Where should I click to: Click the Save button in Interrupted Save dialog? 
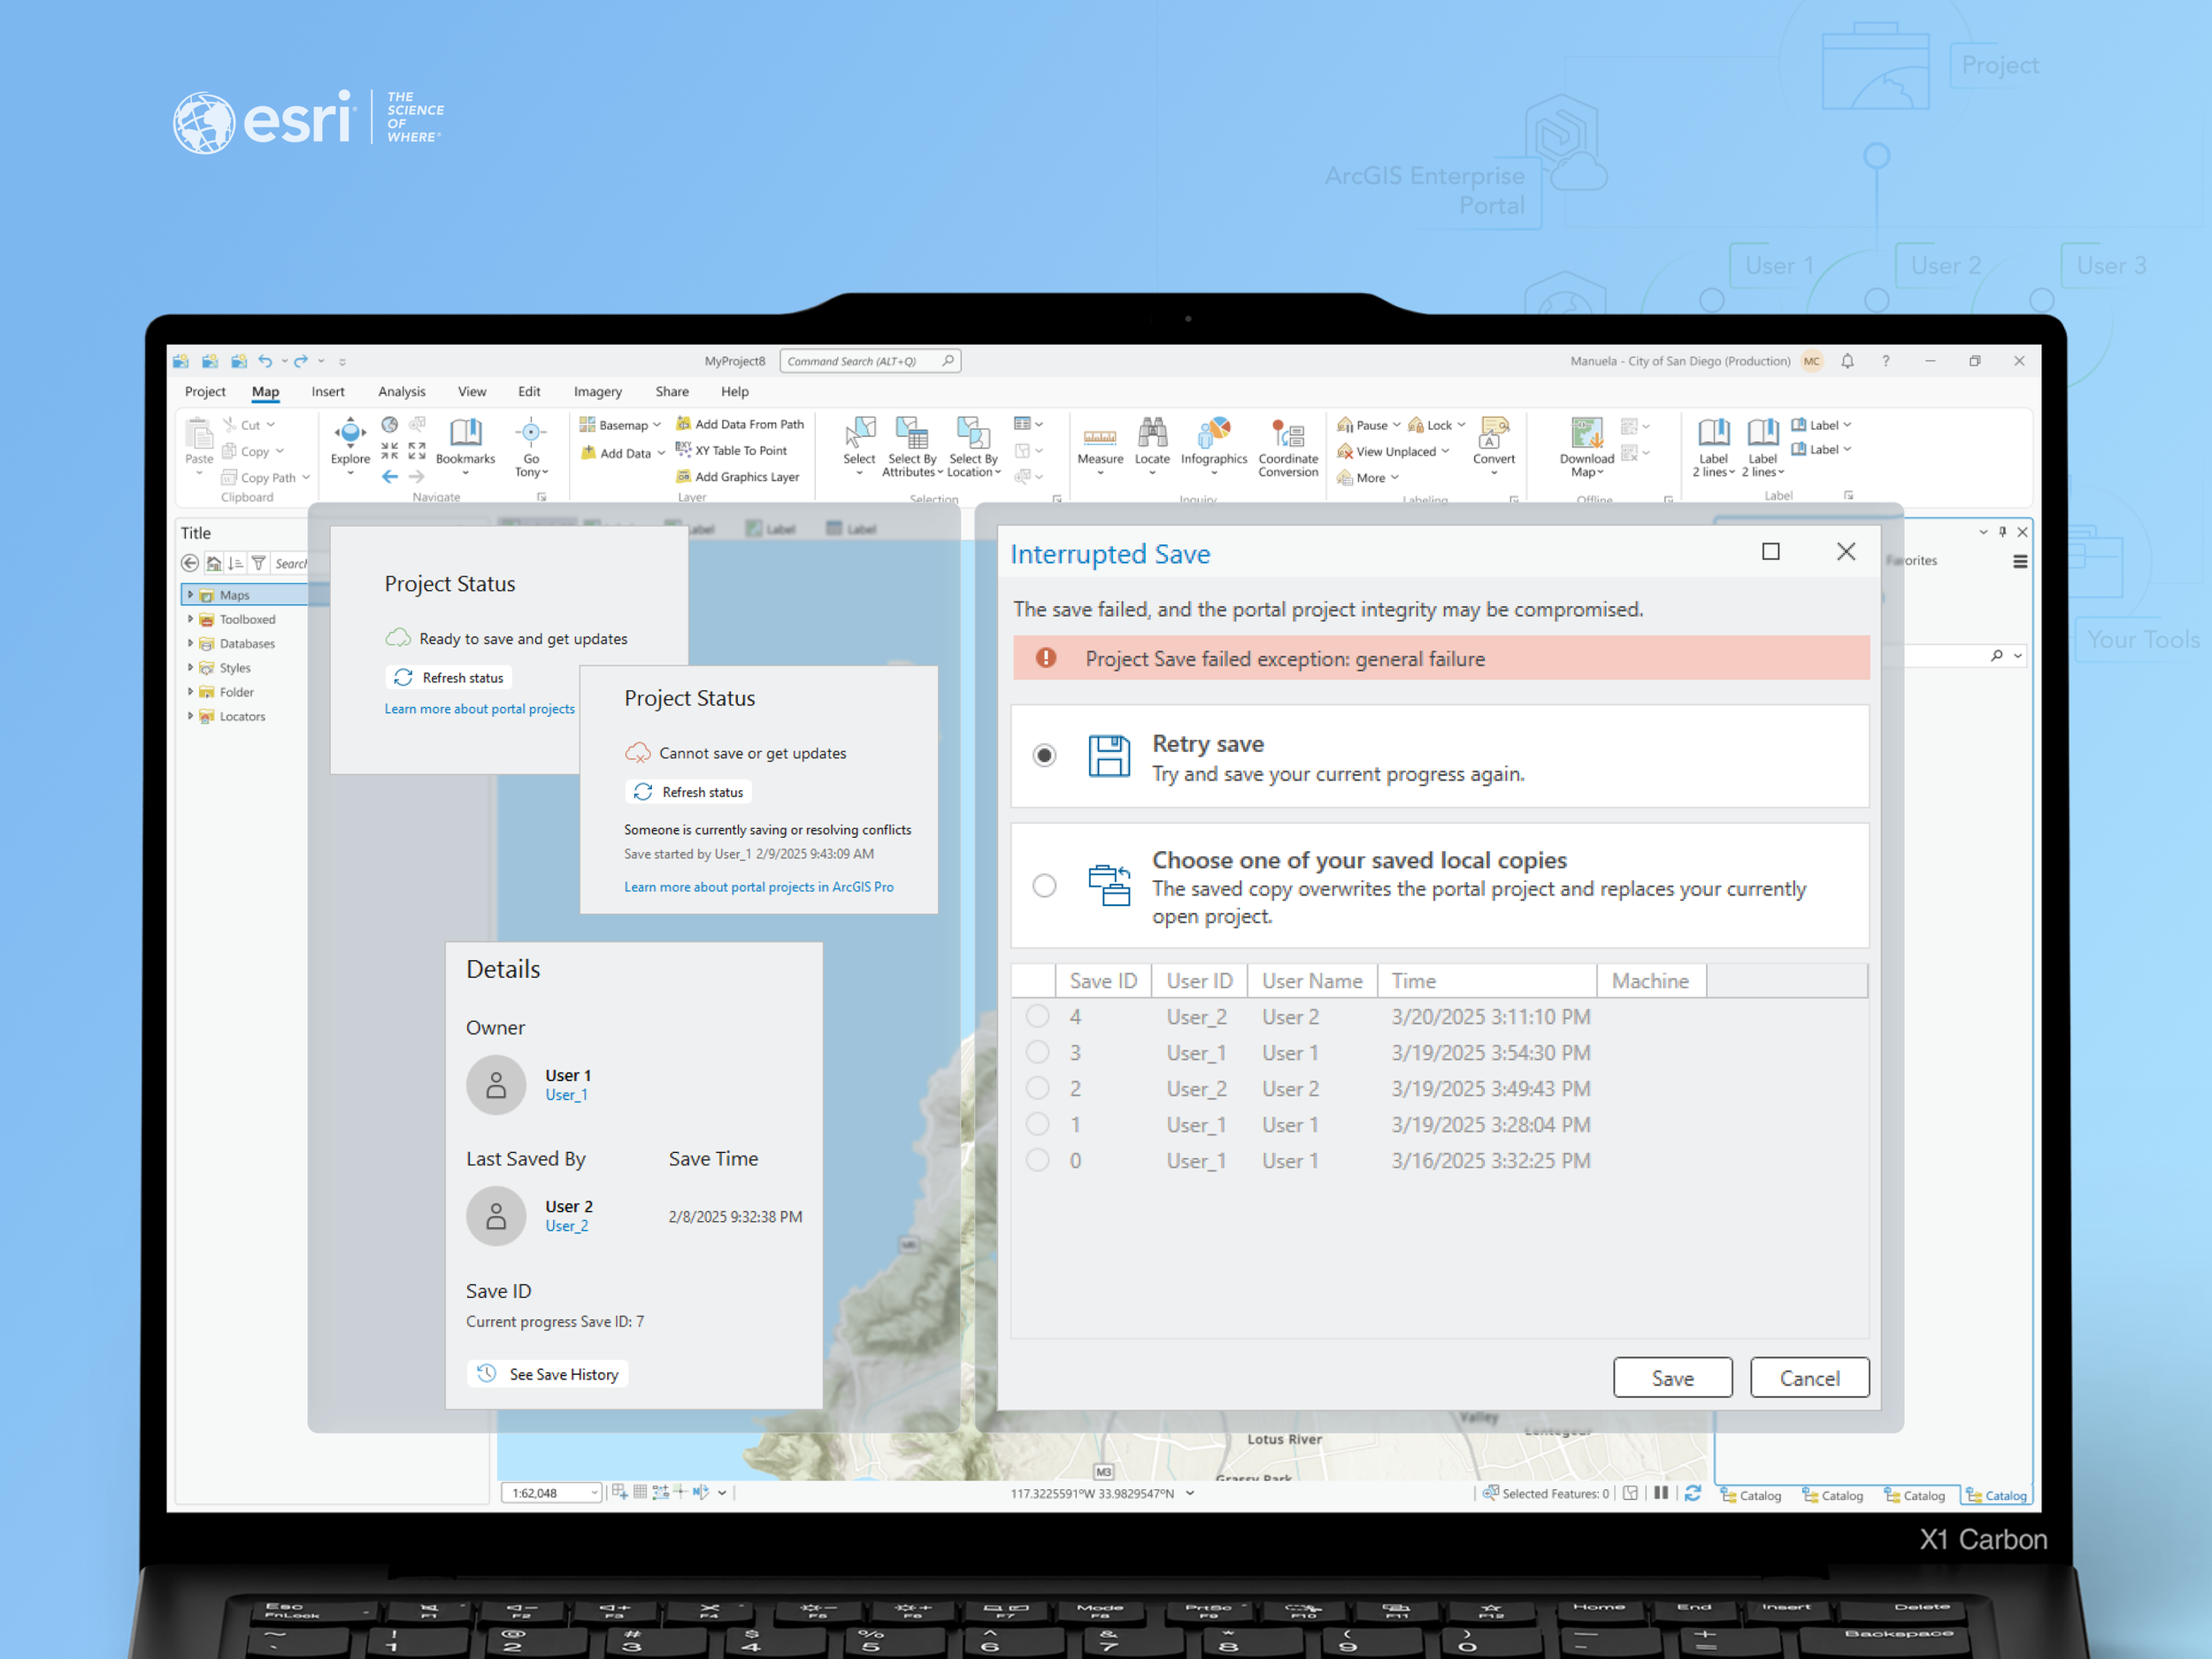(1673, 1378)
